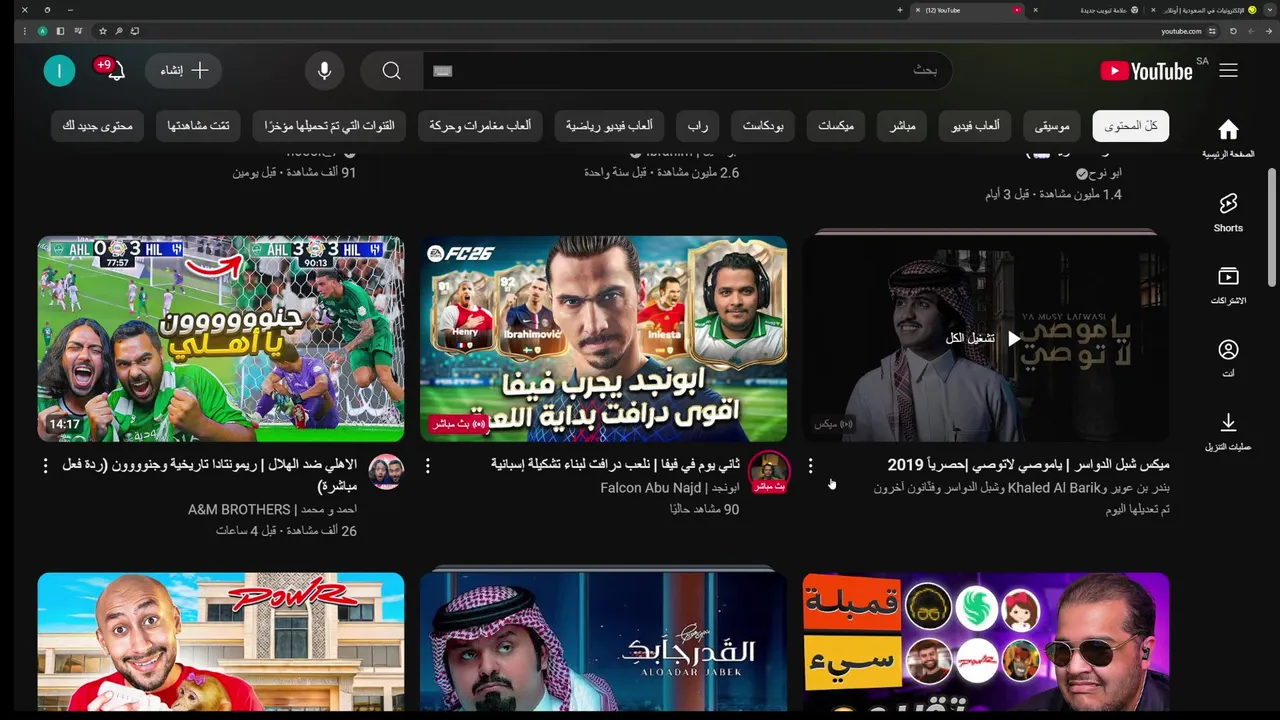Viewport: 1280px width, 720px height.
Task: Select the 'بودكاست' filter chip
Action: [763, 126]
